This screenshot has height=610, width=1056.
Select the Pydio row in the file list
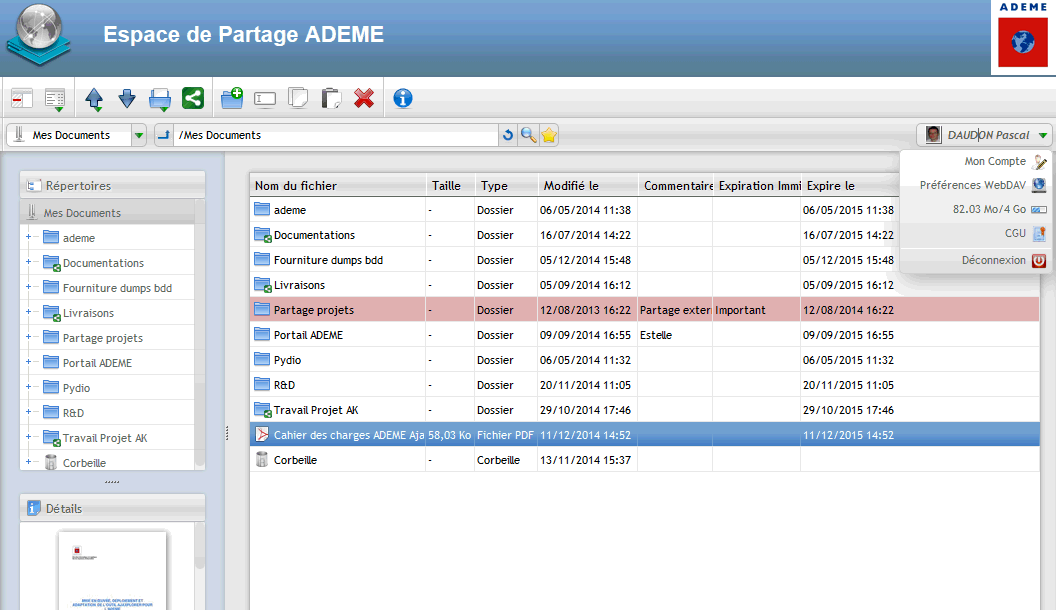click(645, 360)
